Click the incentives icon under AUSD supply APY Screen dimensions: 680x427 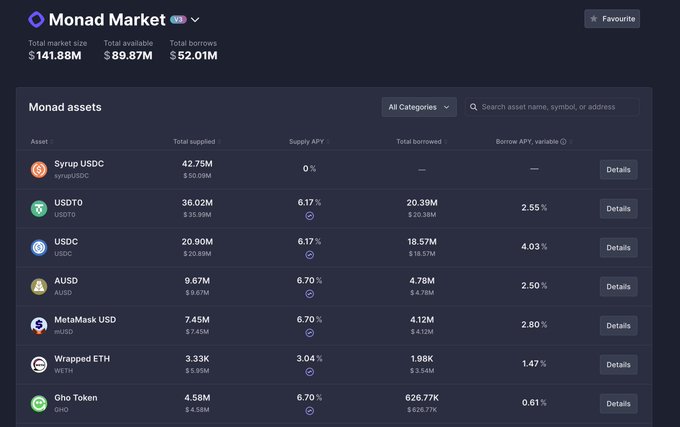[310, 294]
